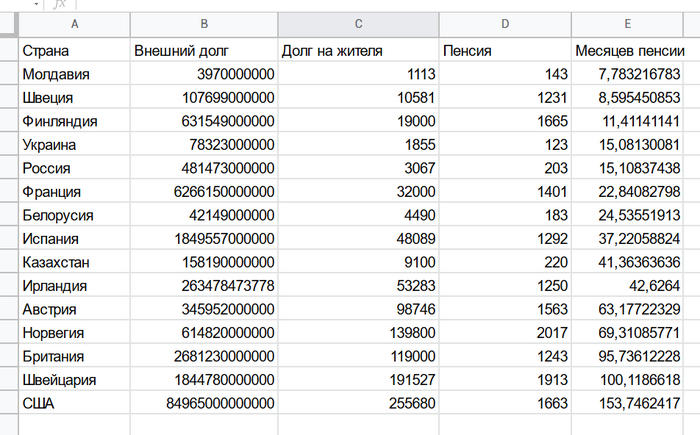Open the name box dropdown arrow
Screen dimensions: 700x435
point(37,4)
